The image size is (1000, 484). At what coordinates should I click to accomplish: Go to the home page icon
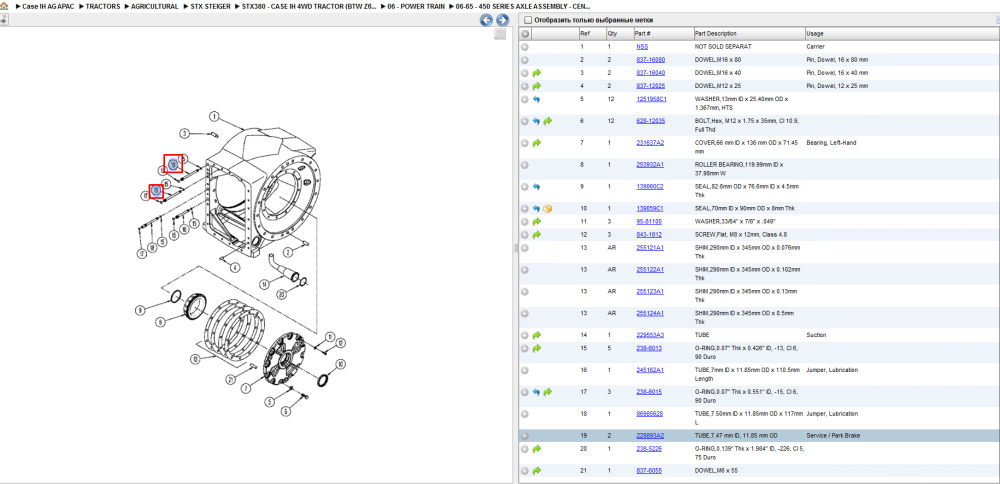tap(4, 6)
